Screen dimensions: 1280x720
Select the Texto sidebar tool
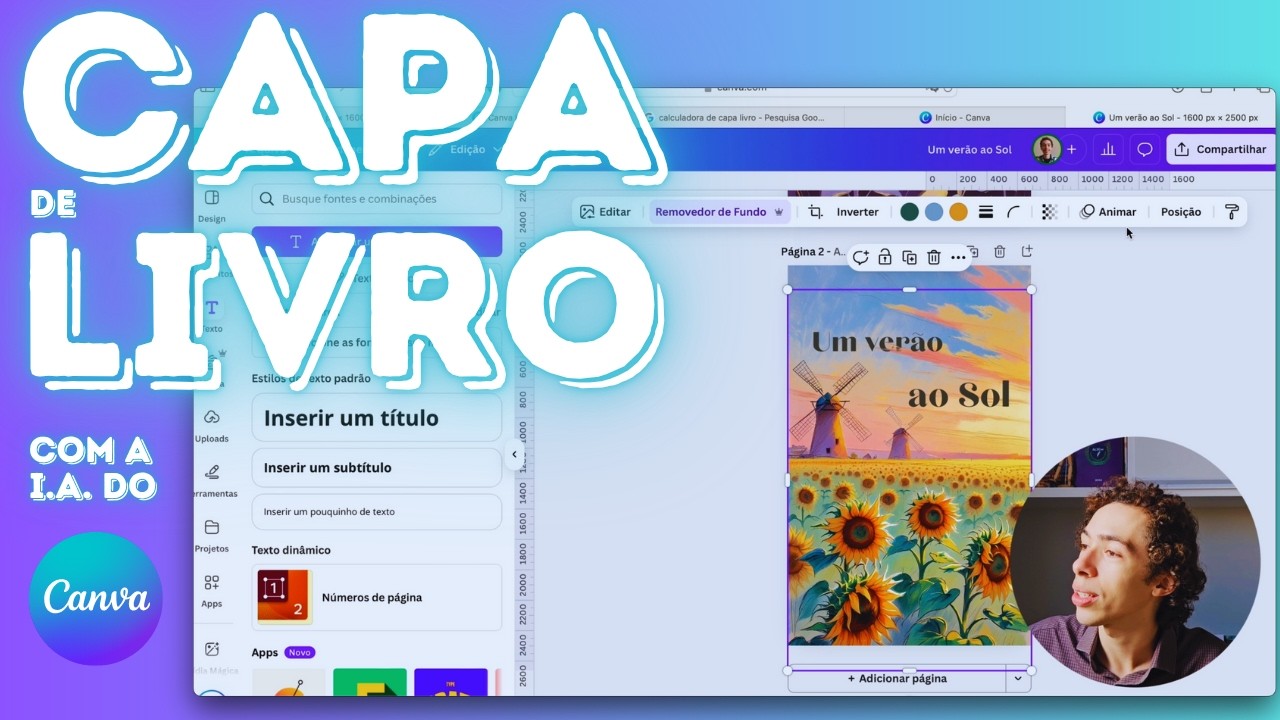click(x=212, y=316)
